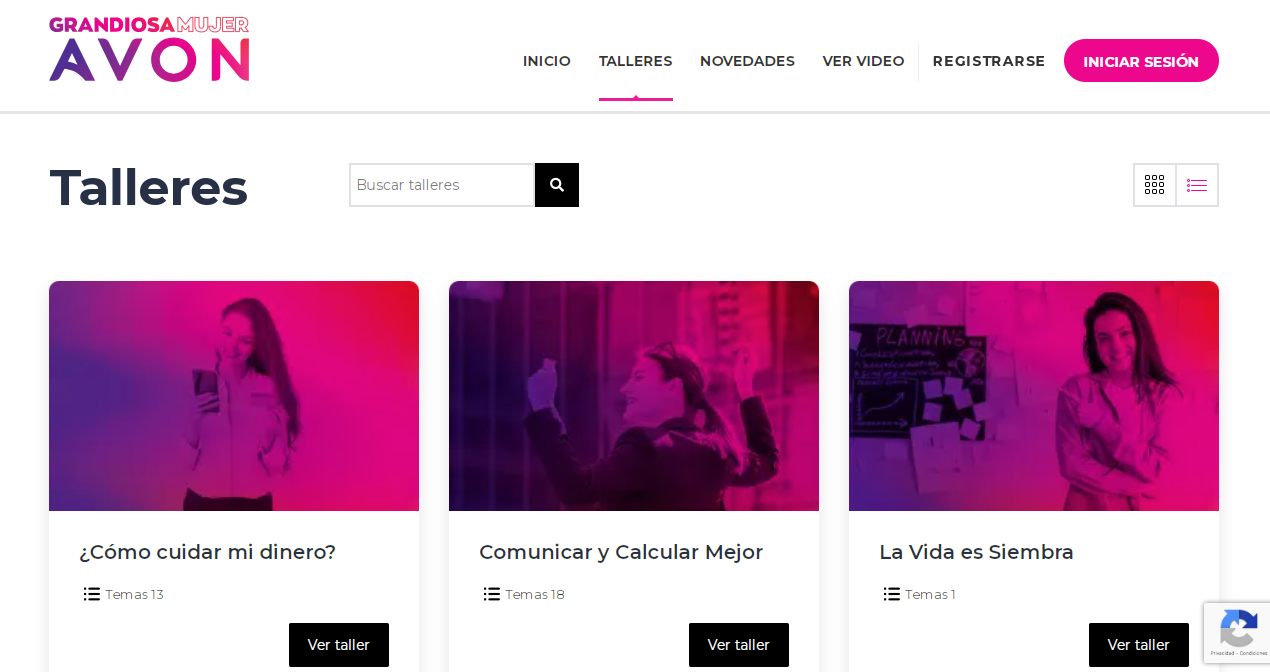The height and width of the screenshot is (672, 1270).
Task: Open the Registrarse link
Action: click(x=989, y=61)
